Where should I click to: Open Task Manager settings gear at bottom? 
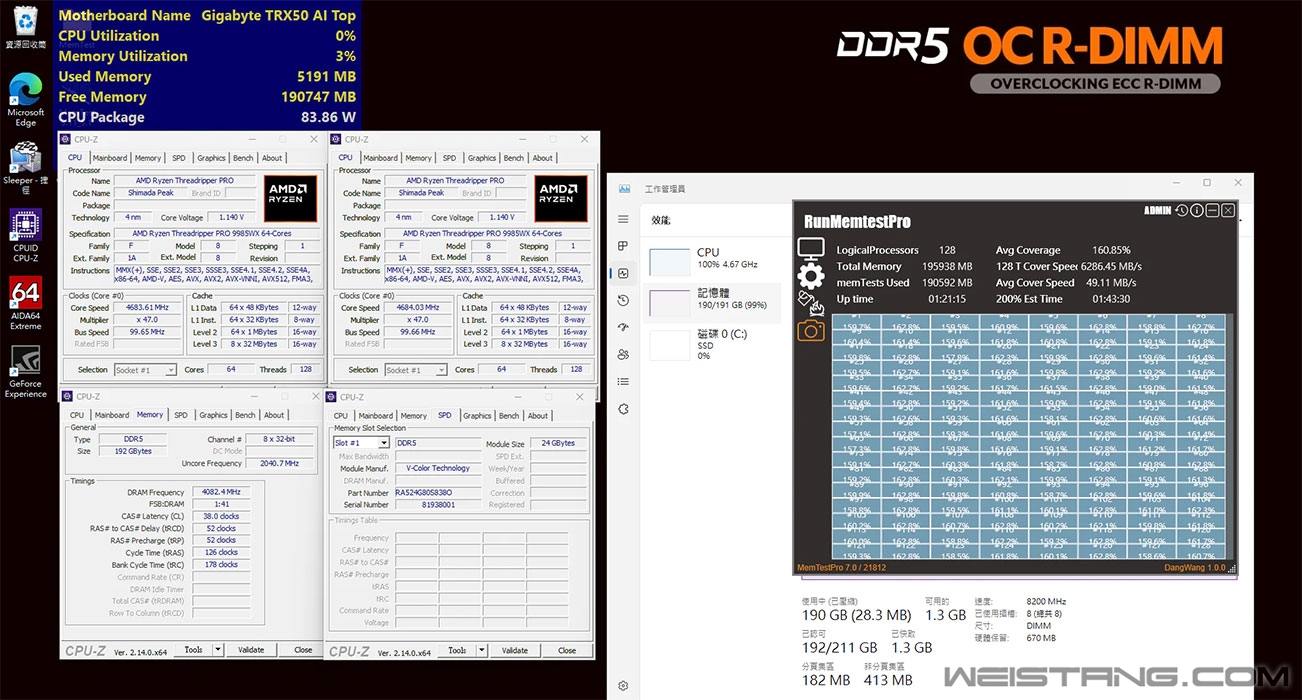[623, 686]
